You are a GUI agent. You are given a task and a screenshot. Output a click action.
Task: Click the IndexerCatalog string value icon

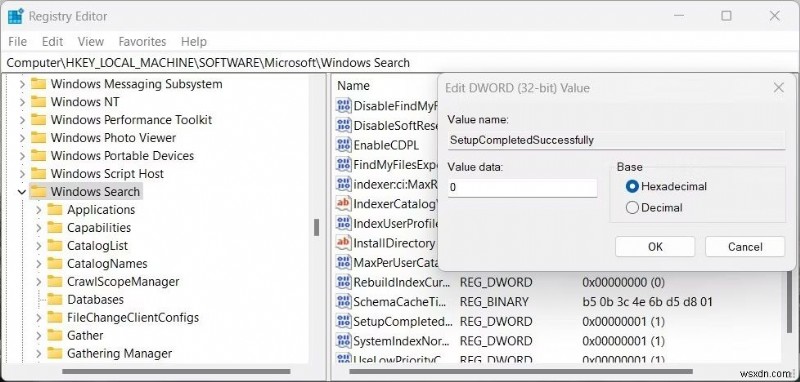[x=344, y=203]
